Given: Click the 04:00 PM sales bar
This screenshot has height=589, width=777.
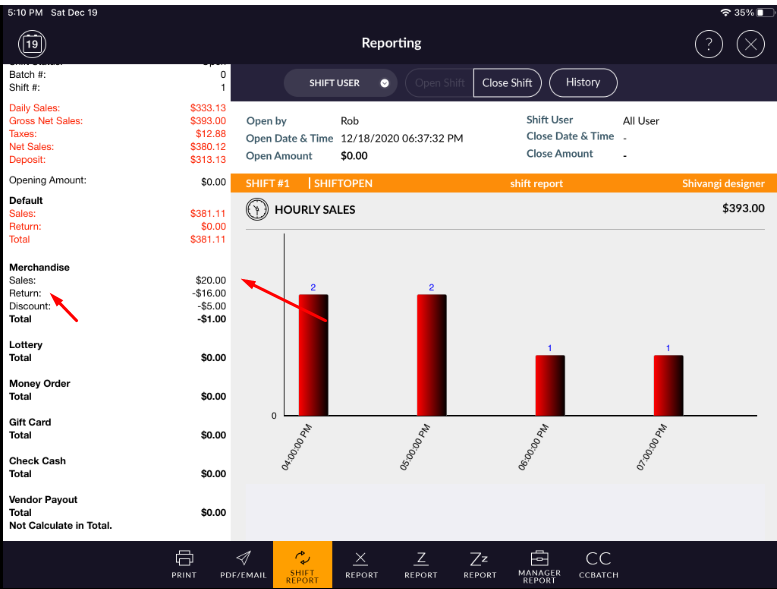Looking at the screenshot, I should coord(313,355).
